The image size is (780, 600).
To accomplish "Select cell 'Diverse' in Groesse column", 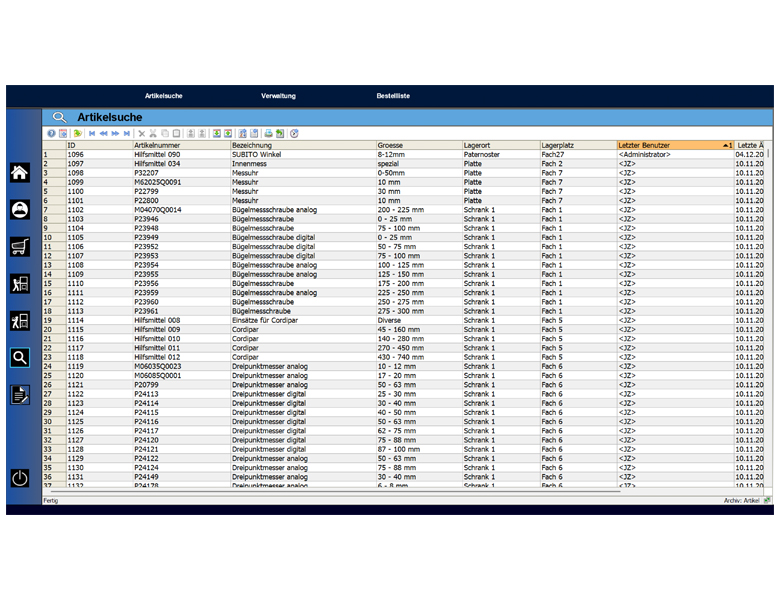I will pos(419,320).
